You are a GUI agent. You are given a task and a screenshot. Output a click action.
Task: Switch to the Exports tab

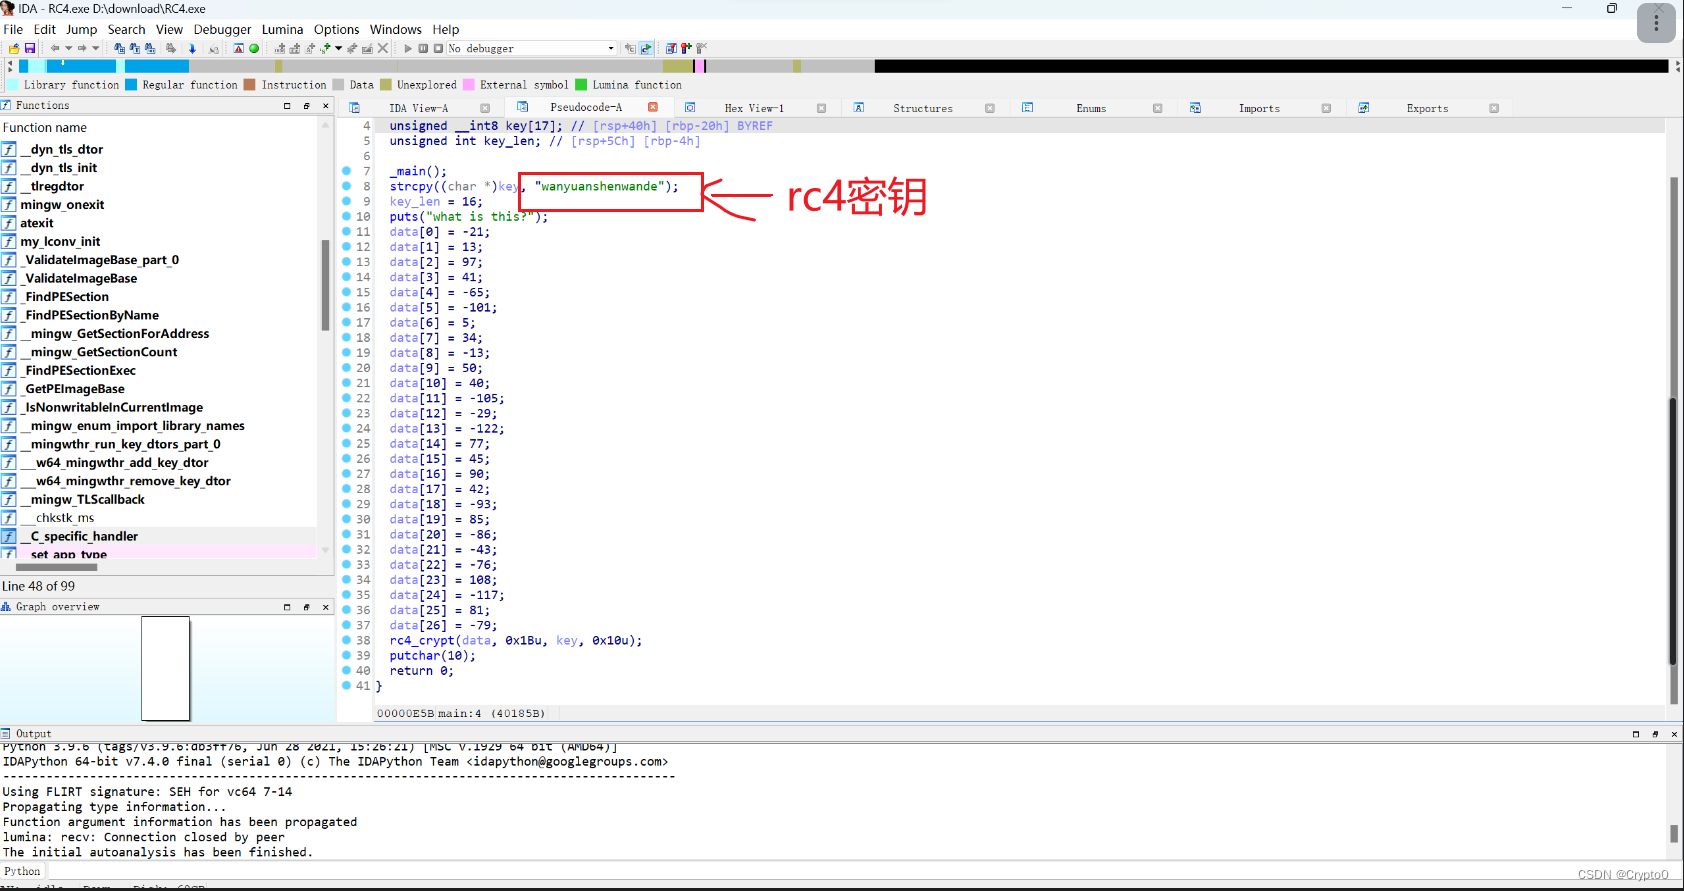coord(1427,108)
